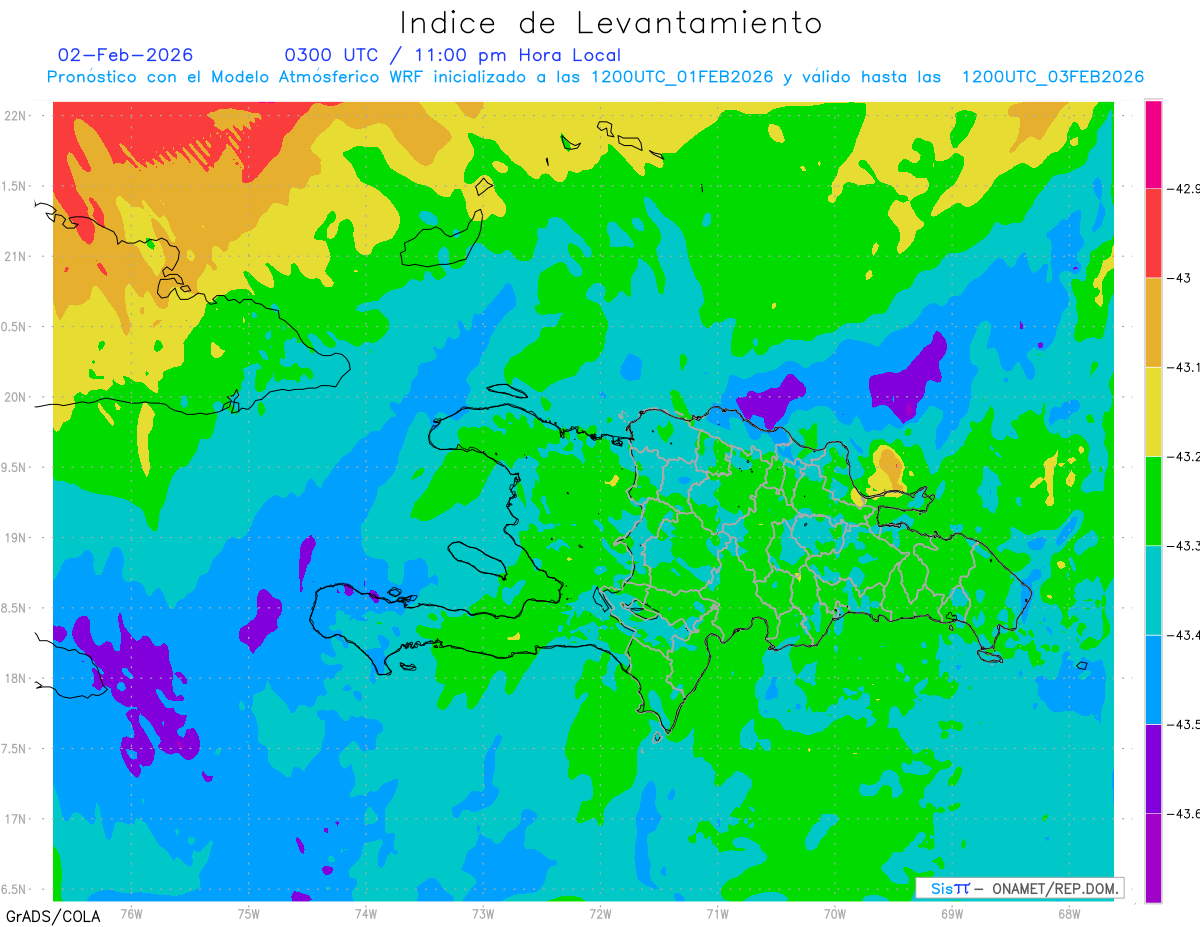Click the magenta swatch atop the color legend
Viewport: 1200px width, 927px height.
[x=1153, y=144]
